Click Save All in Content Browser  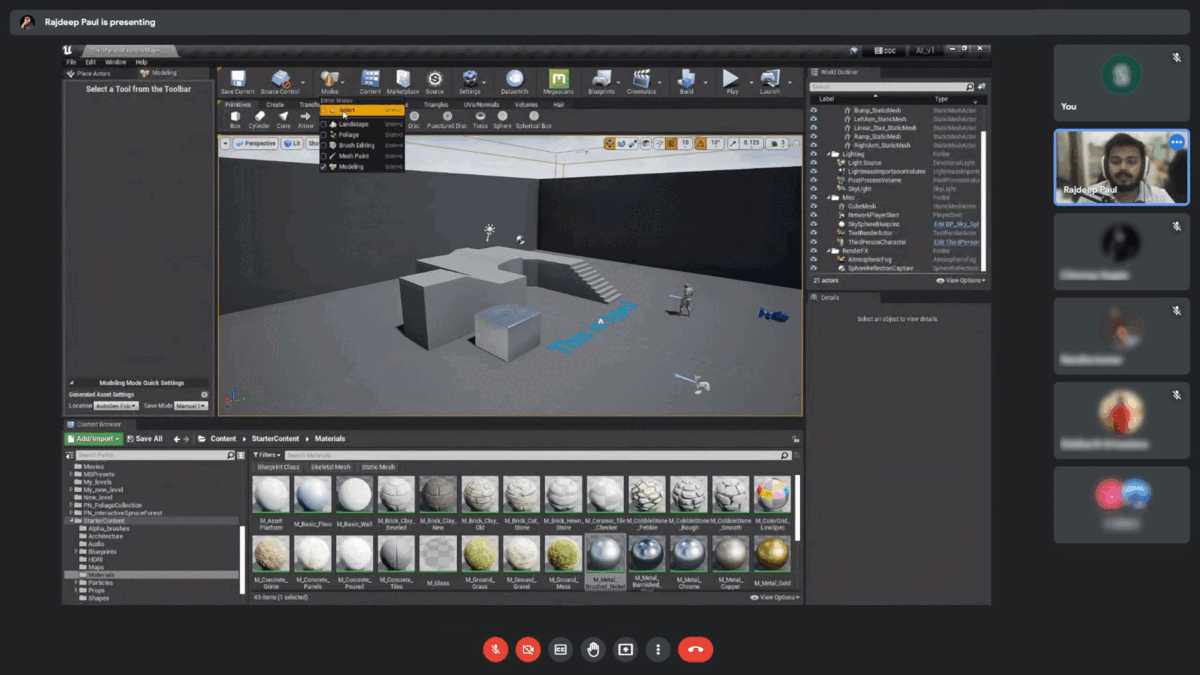click(x=143, y=439)
